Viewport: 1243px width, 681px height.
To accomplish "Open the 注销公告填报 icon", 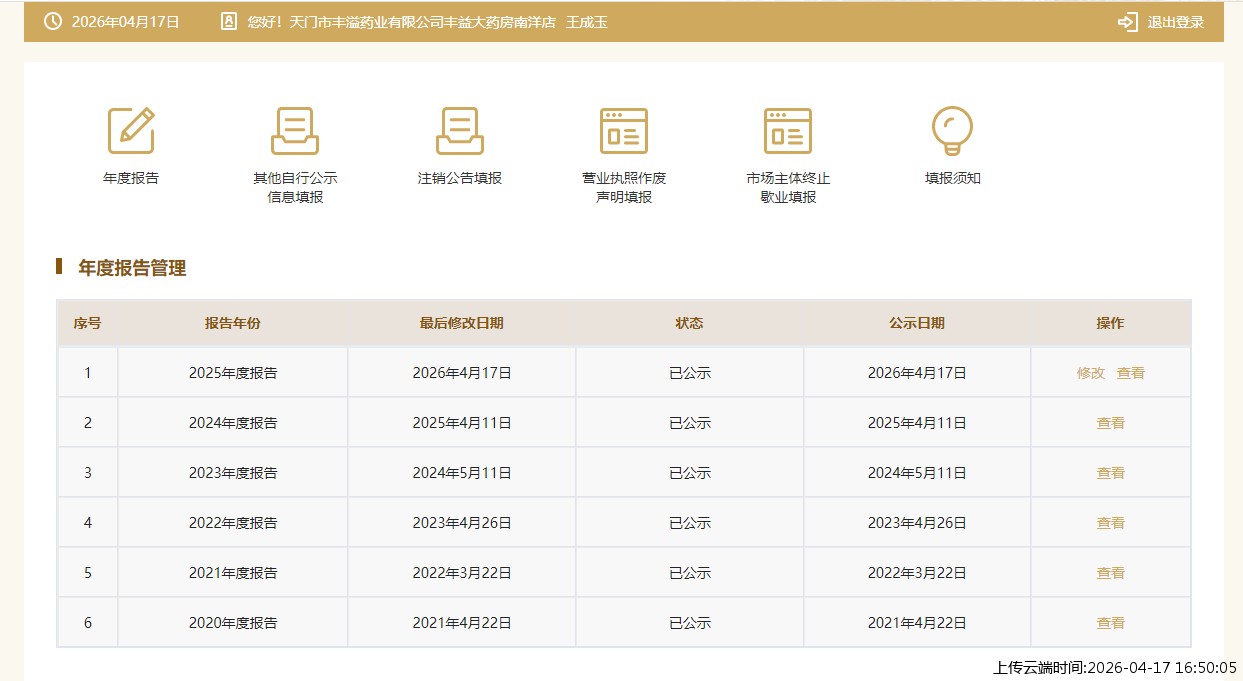I will (460, 131).
